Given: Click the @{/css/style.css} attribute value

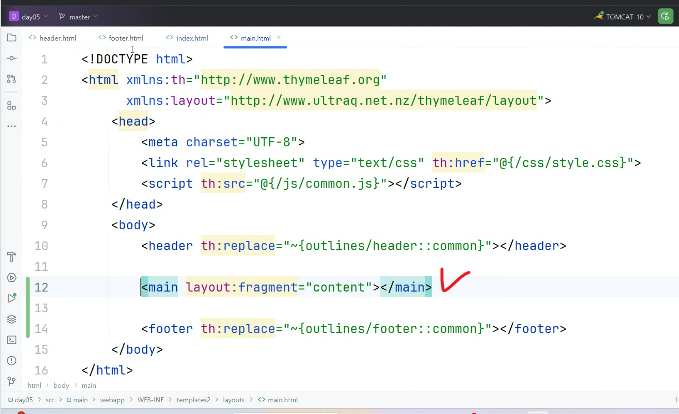Looking at the screenshot, I should (x=563, y=163).
